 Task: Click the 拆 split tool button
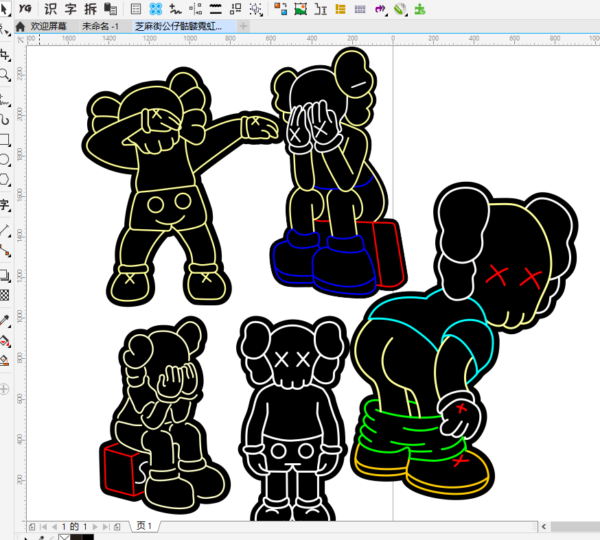click(91, 8)
